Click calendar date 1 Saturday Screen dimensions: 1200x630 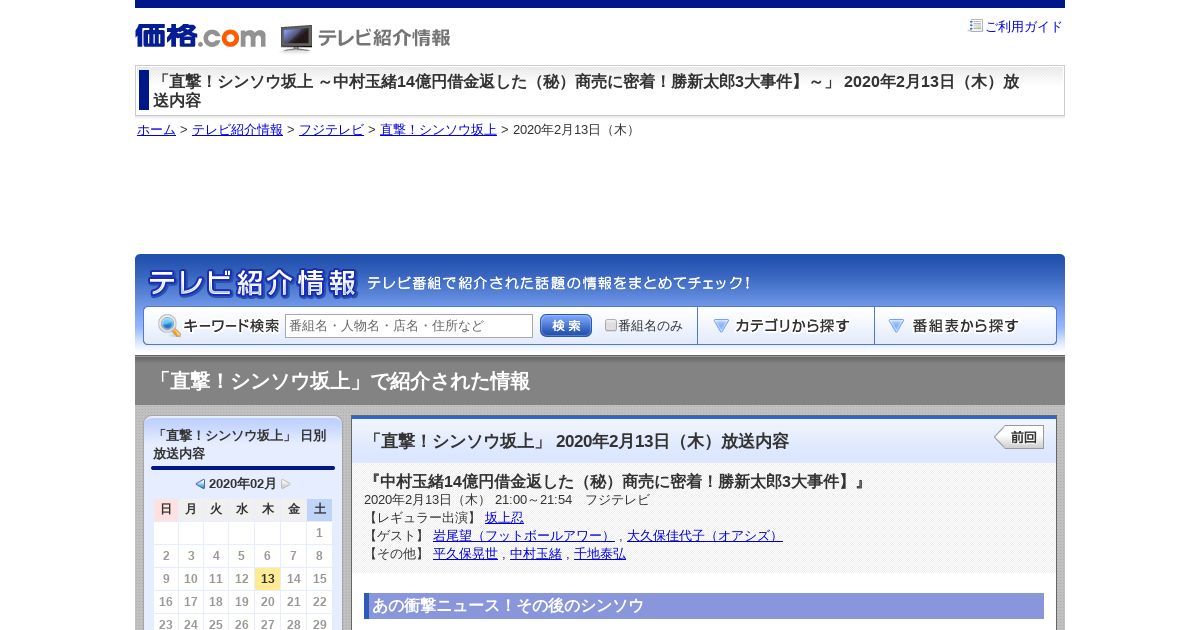(319, 533)
